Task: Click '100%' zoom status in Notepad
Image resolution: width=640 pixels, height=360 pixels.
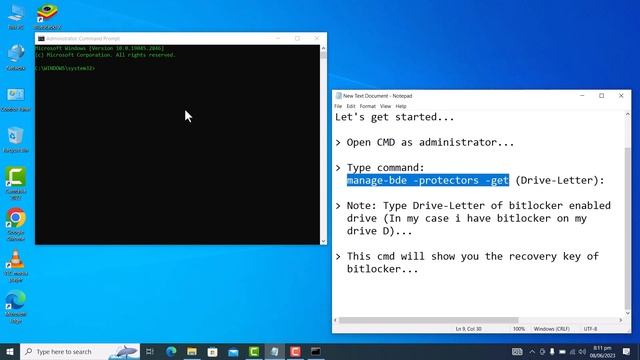Action: click(x=519, y=329)
